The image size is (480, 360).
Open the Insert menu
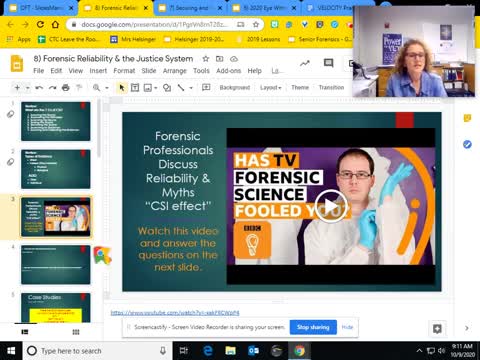tap(98, 71)
